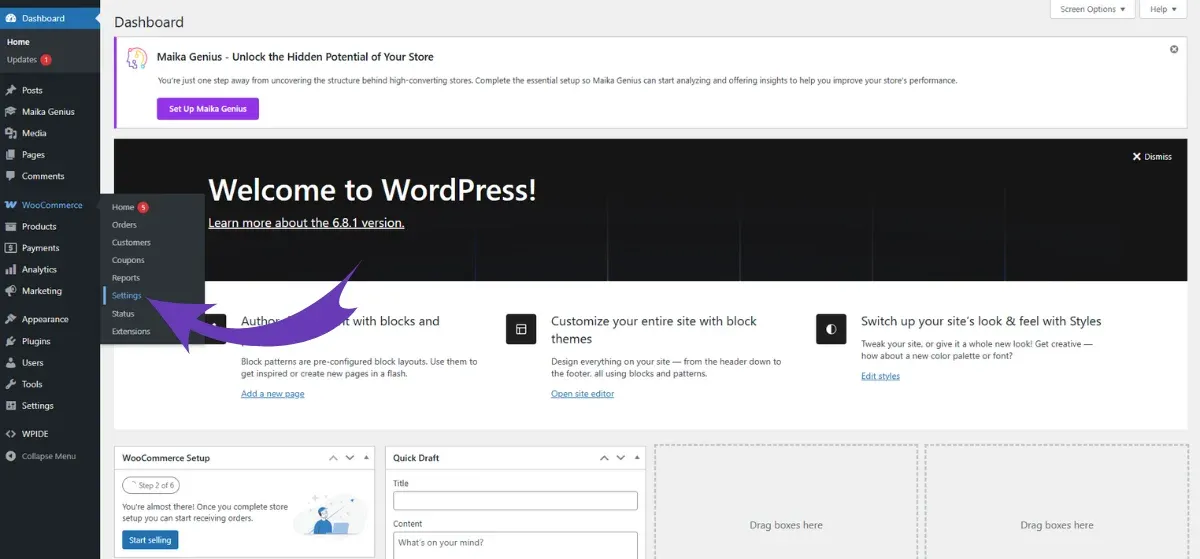The image size is (1200, 559).
Task: Click the Pages icon in sidebar
Action: 11,155
